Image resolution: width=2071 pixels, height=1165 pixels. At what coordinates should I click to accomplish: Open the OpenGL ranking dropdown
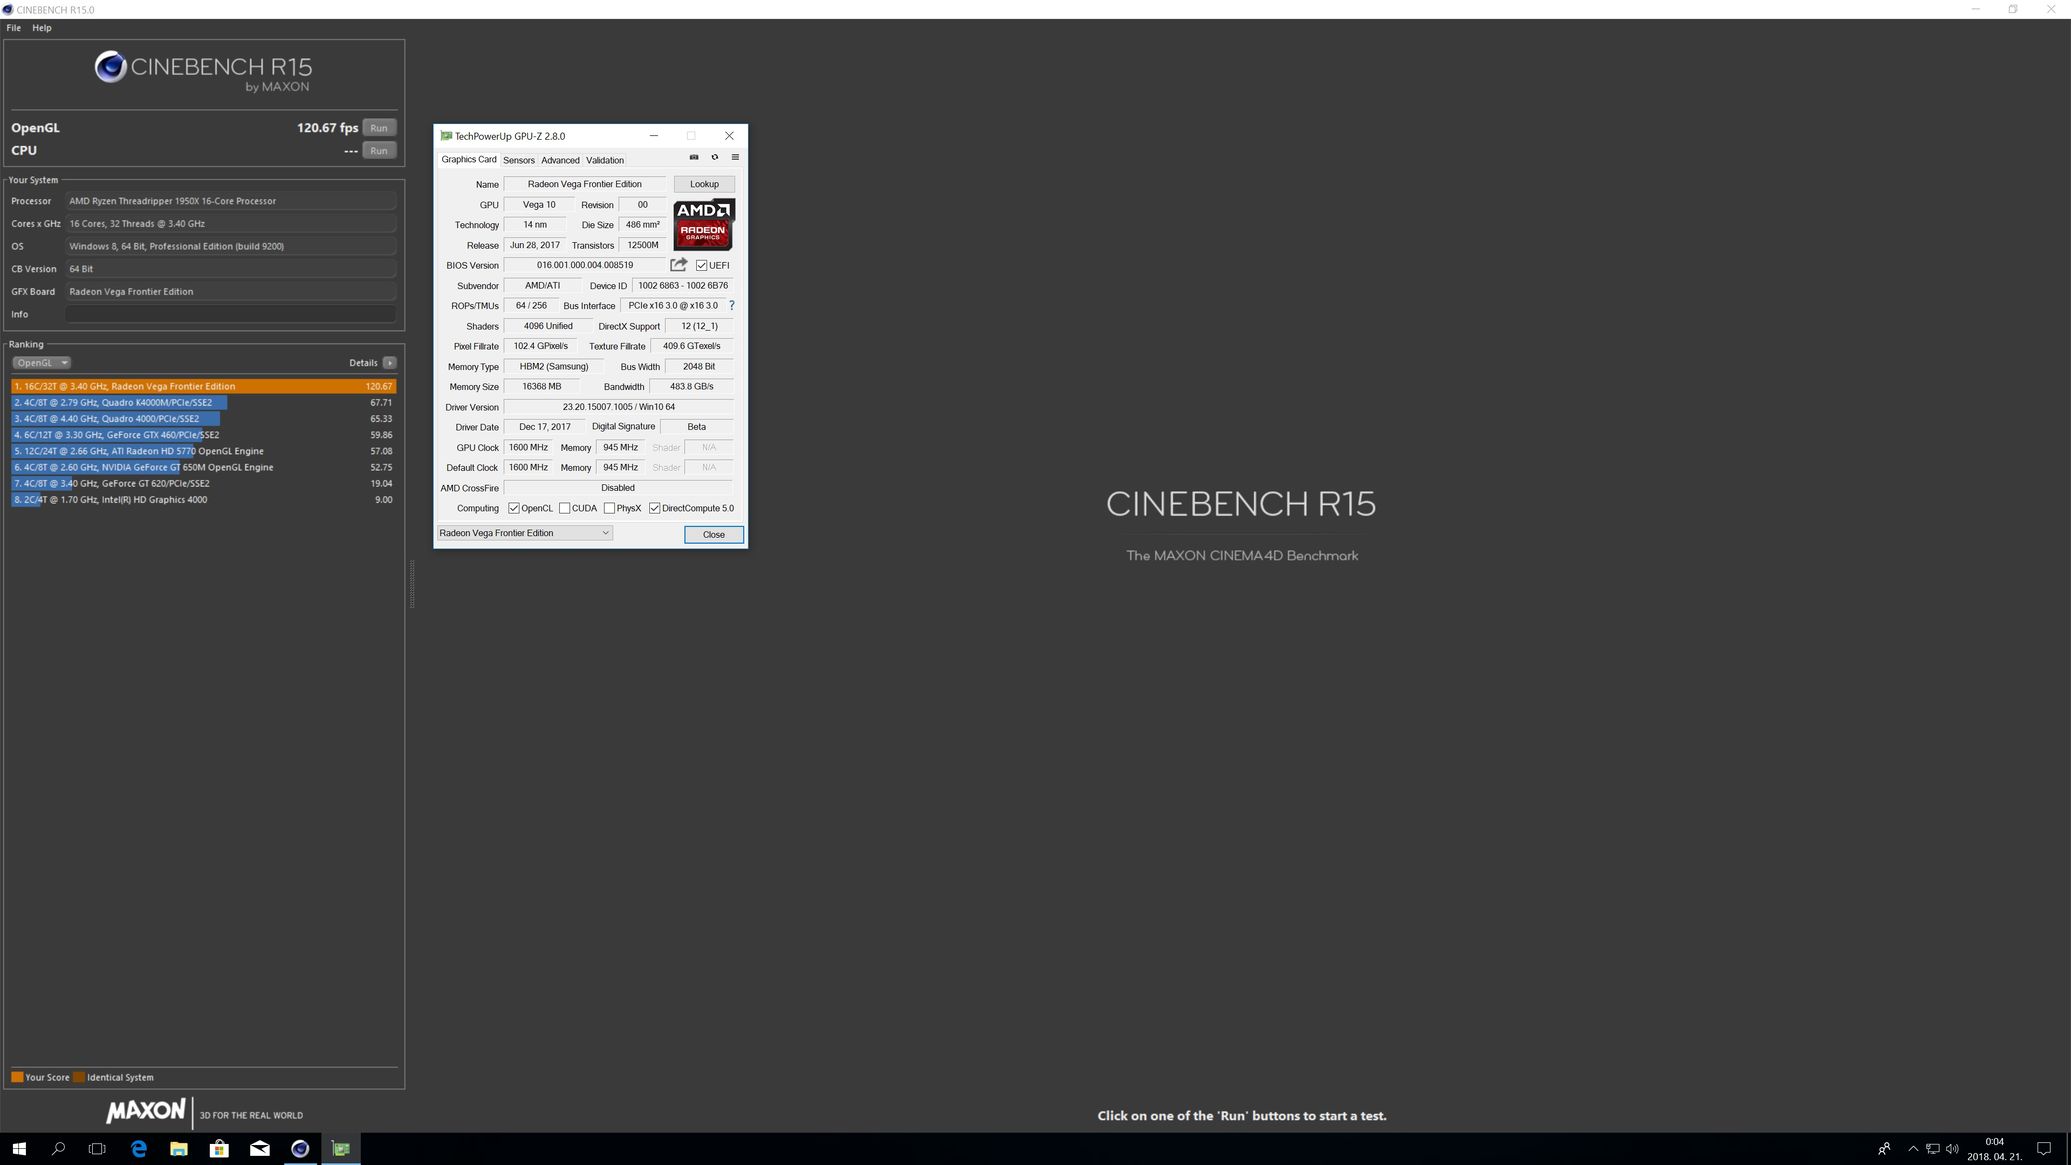click(x=41, y=363)
